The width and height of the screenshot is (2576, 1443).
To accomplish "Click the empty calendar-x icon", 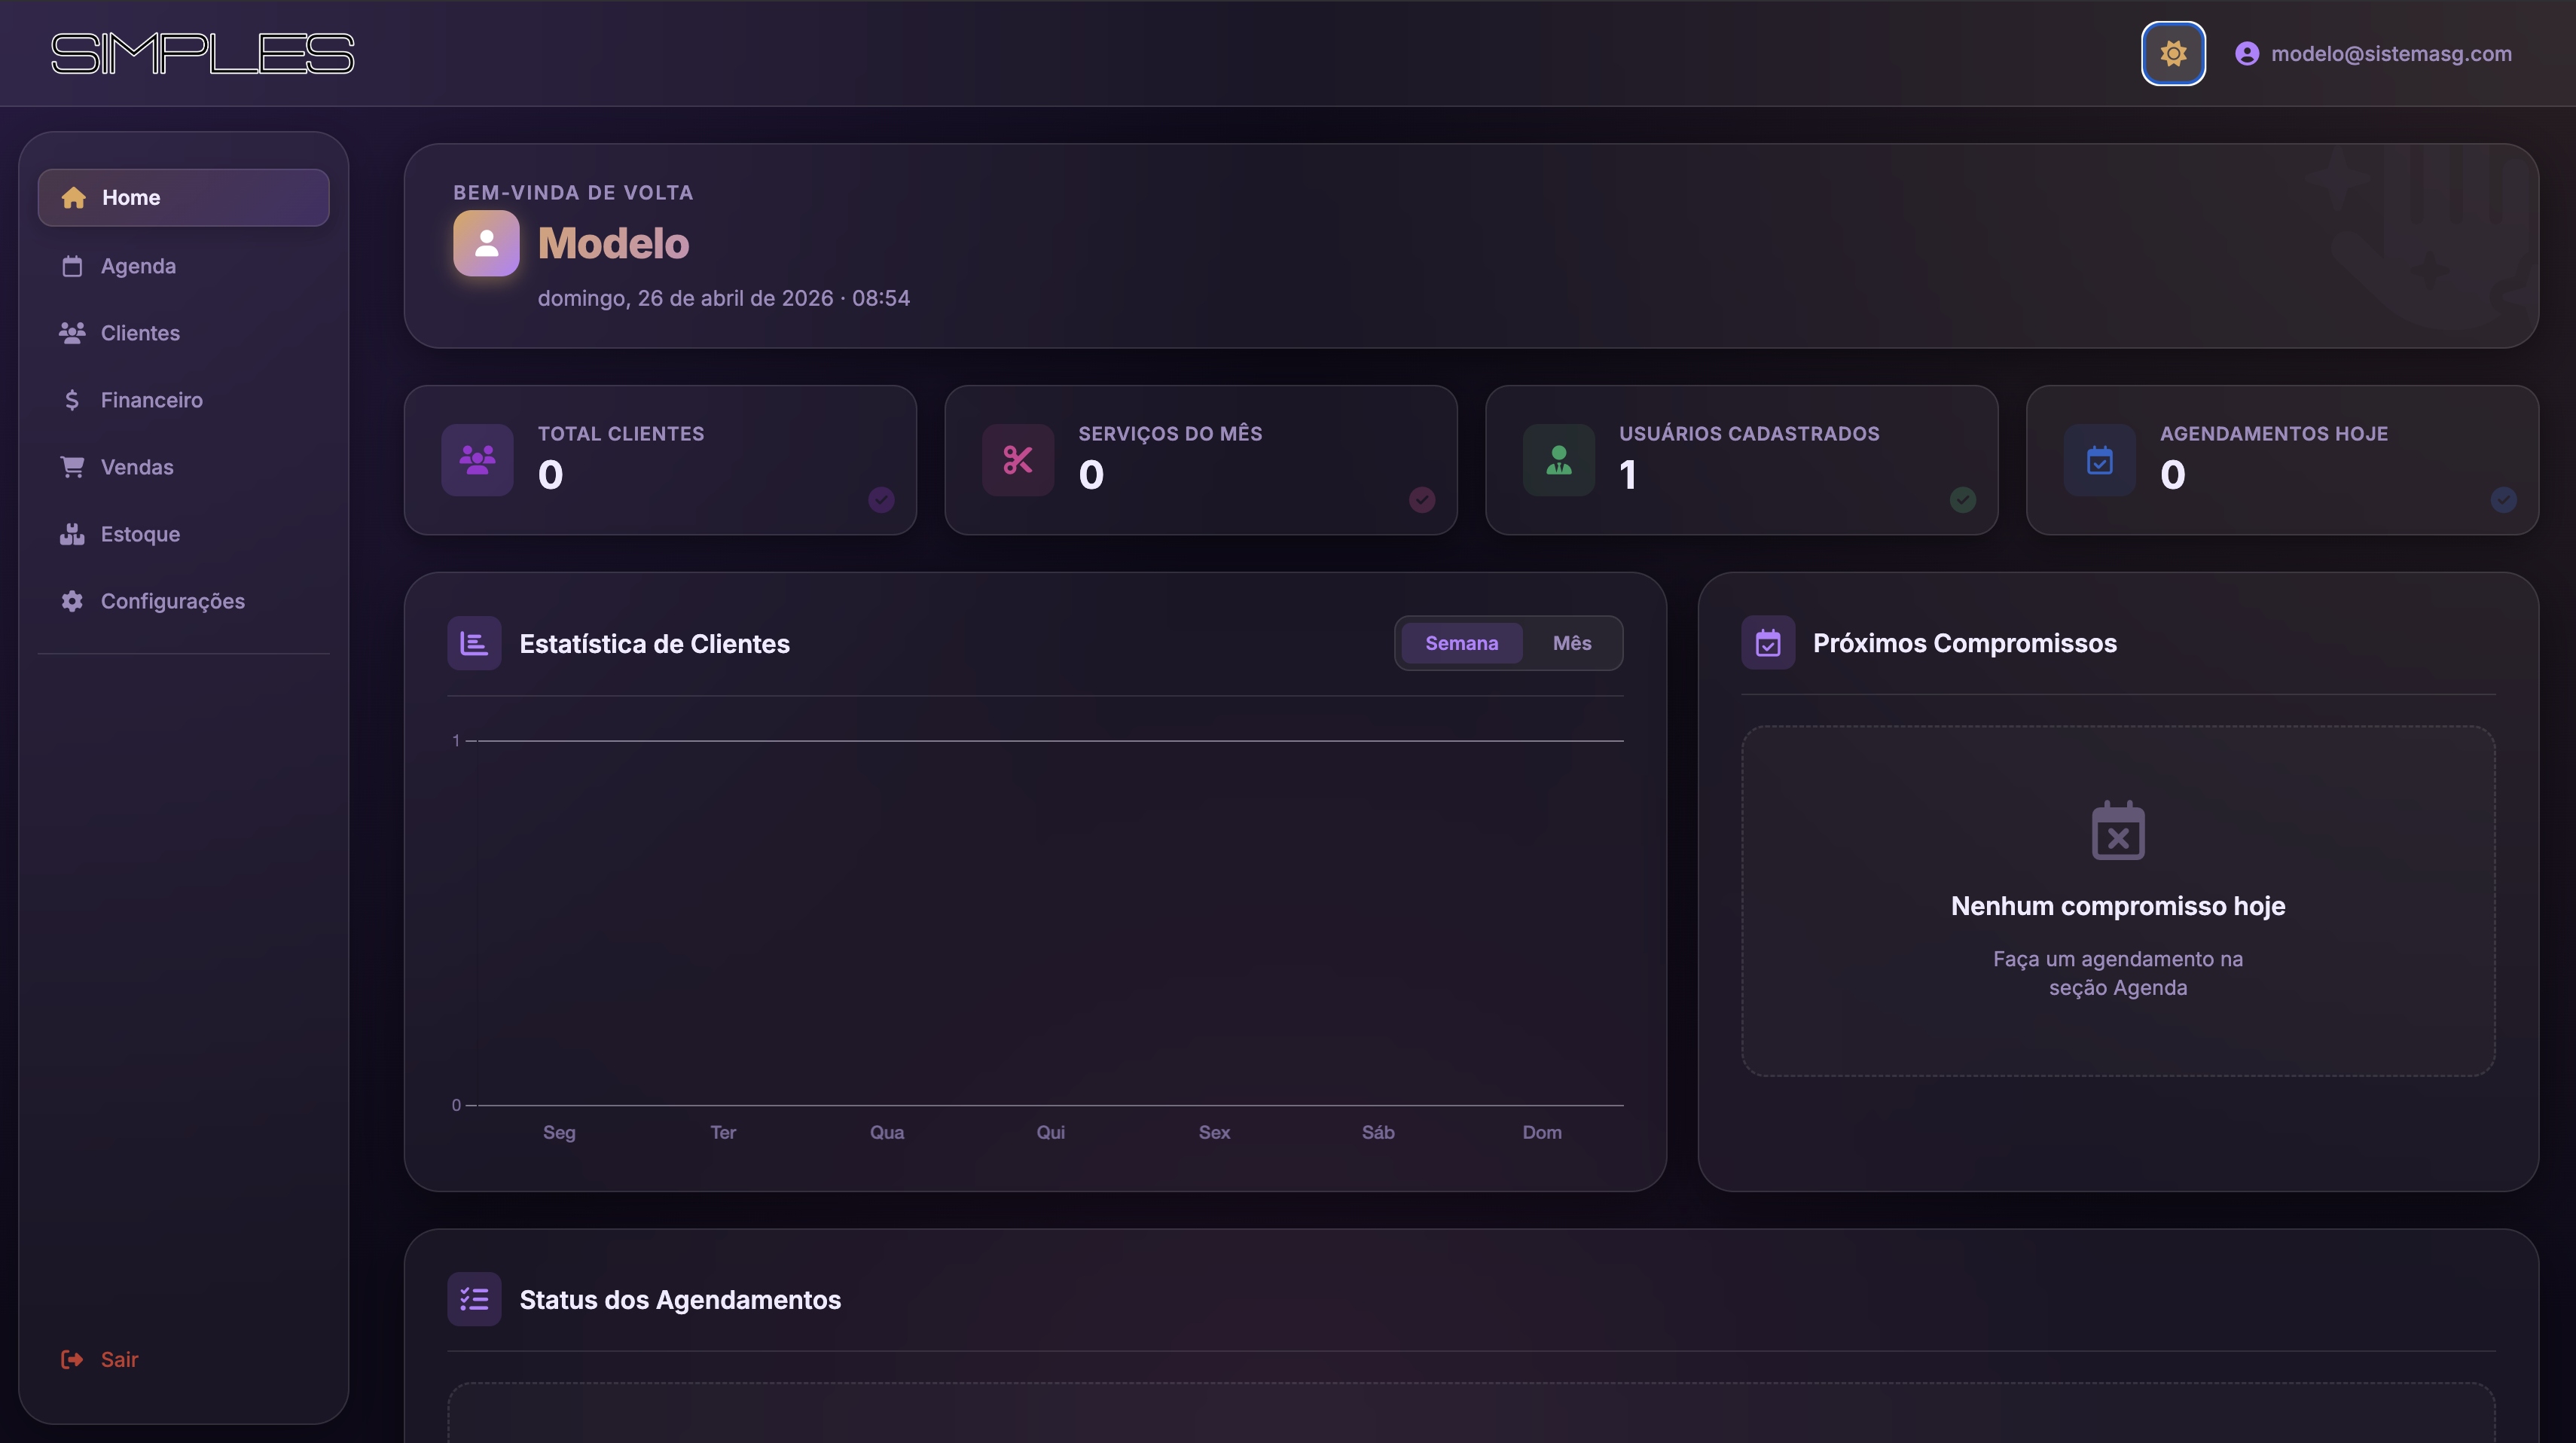I will [2118, 830].
